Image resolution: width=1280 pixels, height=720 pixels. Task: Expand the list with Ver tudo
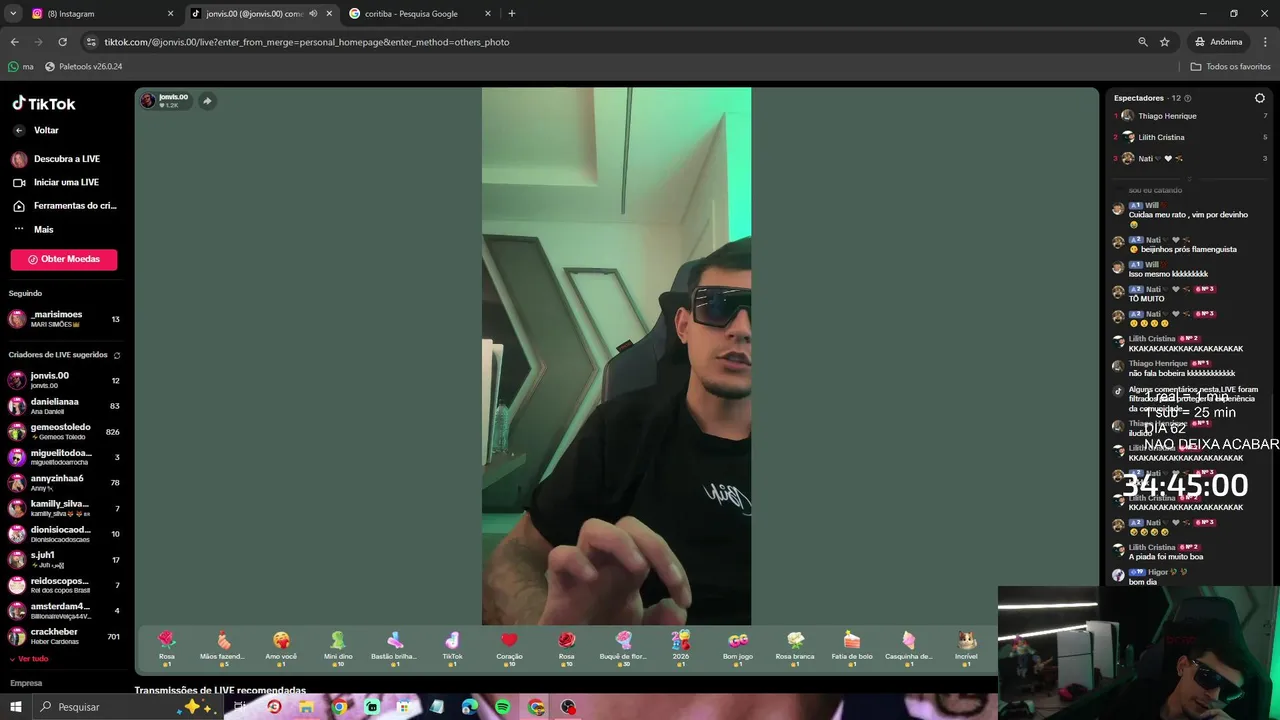point(28,659)
